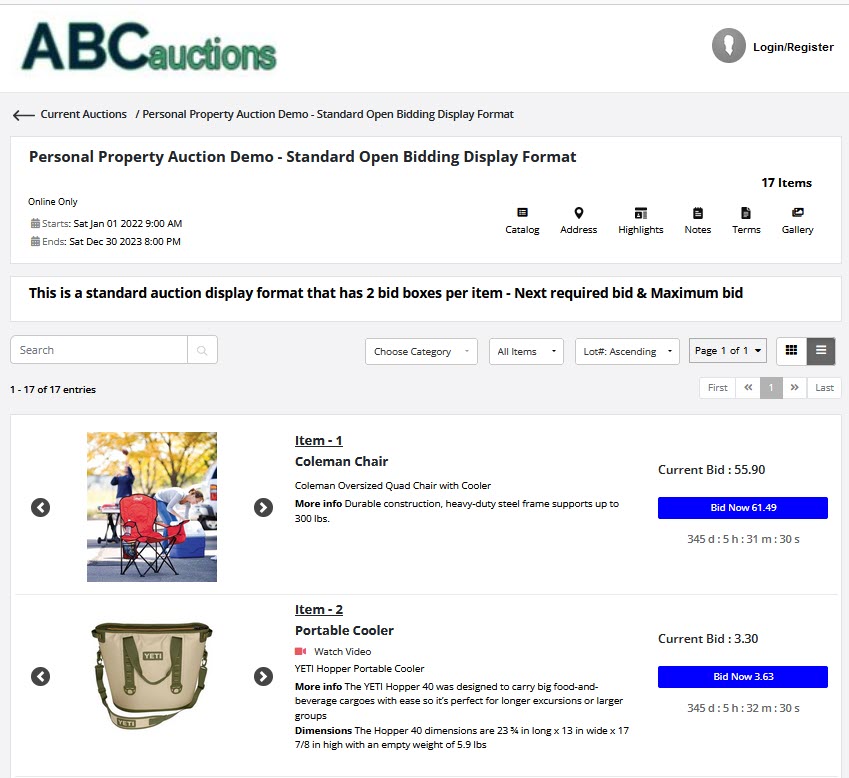Select page 1 in pagination
Image resolution: width=849 pixels, height=778 pixels.
[771, 387]
